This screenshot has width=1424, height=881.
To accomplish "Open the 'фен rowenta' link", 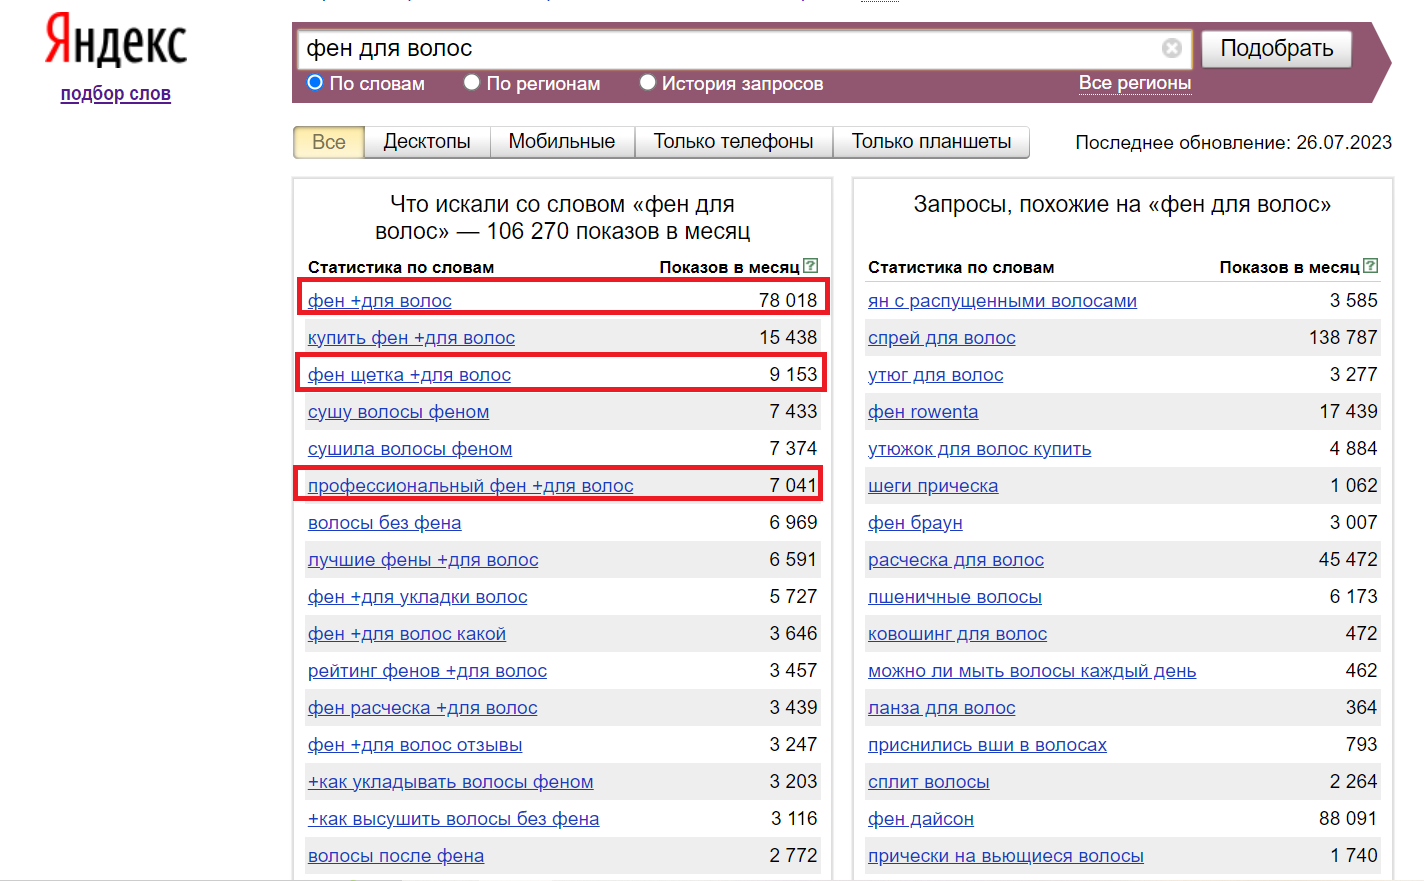I will point(923,412).
